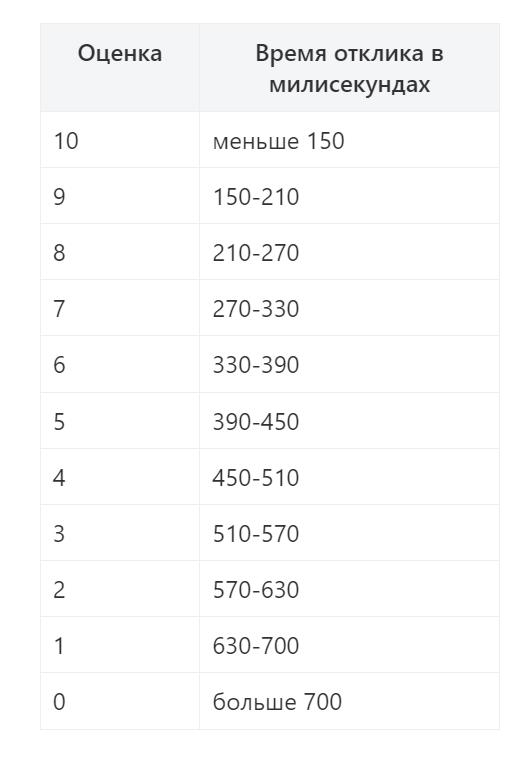Click the '210-270' response time cell
Screen dimensions: 532x762
tap(349, 252)
